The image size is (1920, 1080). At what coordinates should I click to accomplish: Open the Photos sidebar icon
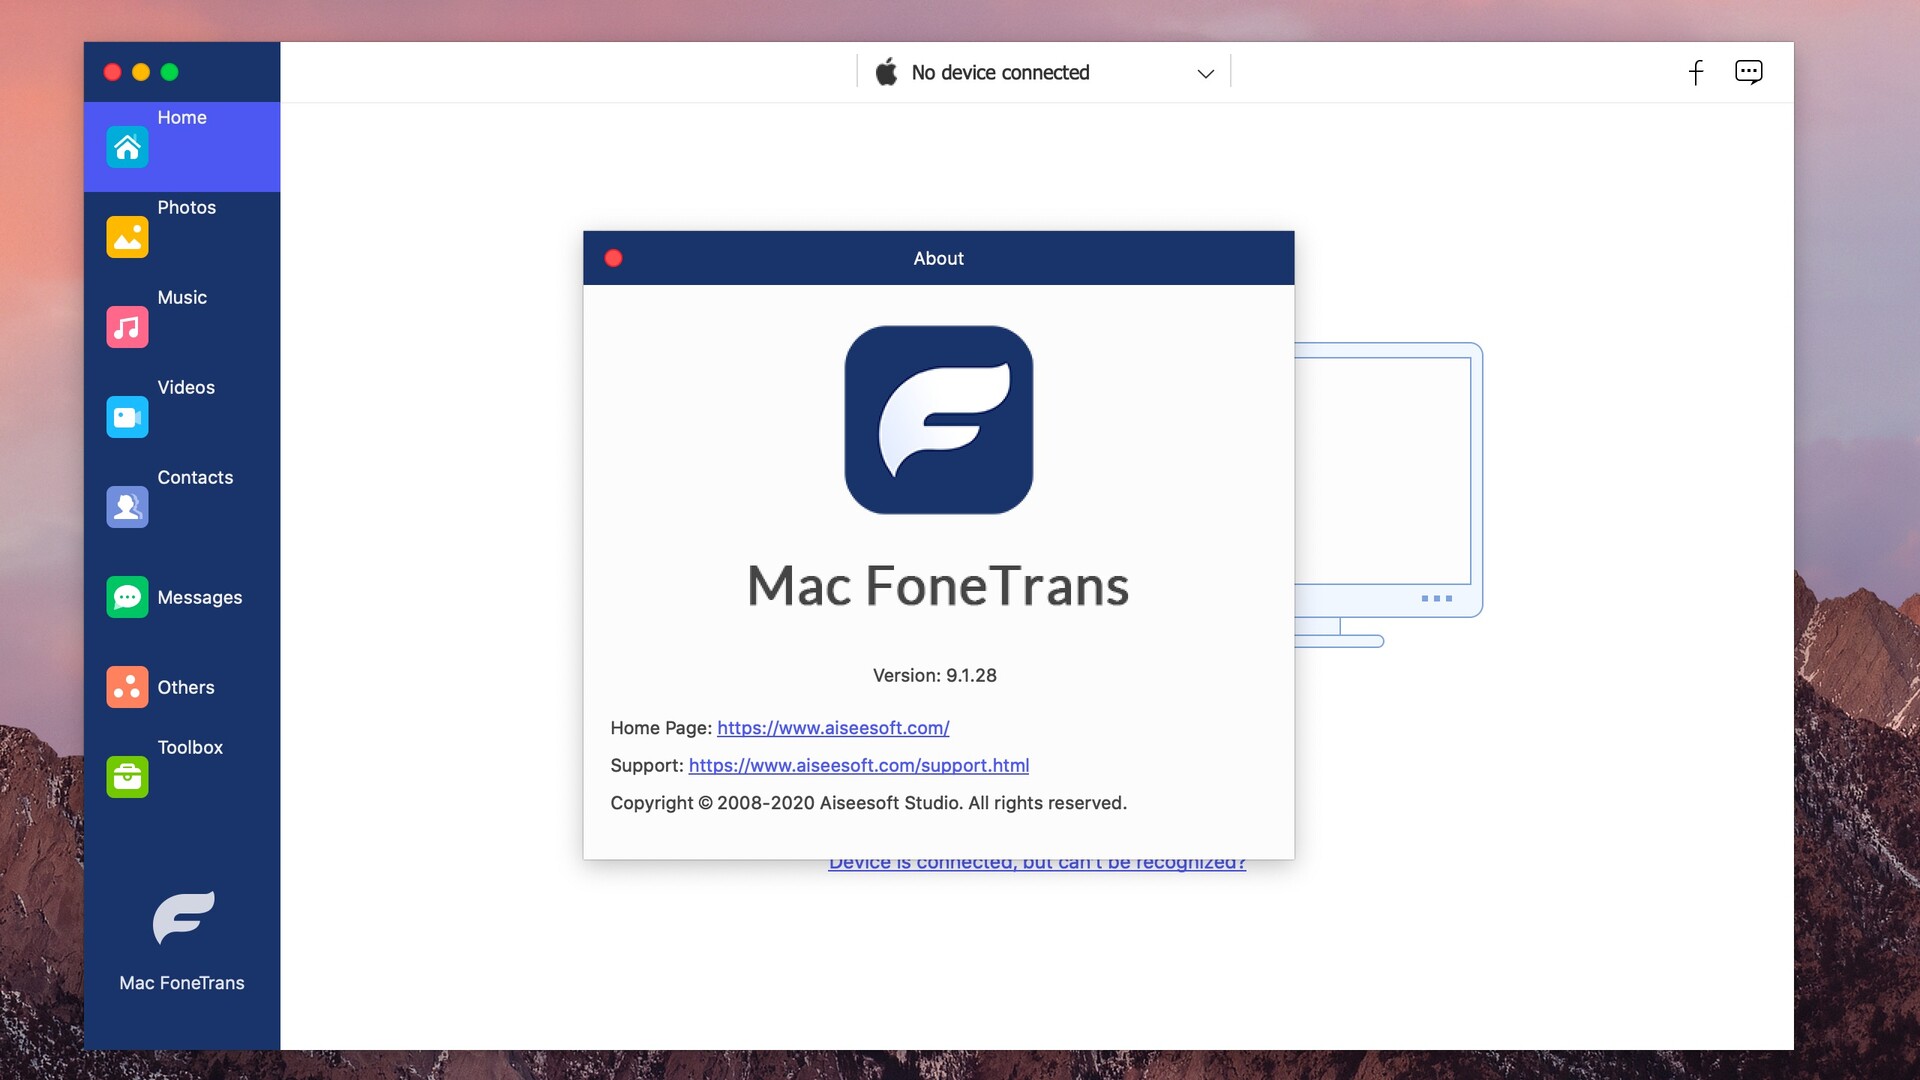tap(127, 237)
